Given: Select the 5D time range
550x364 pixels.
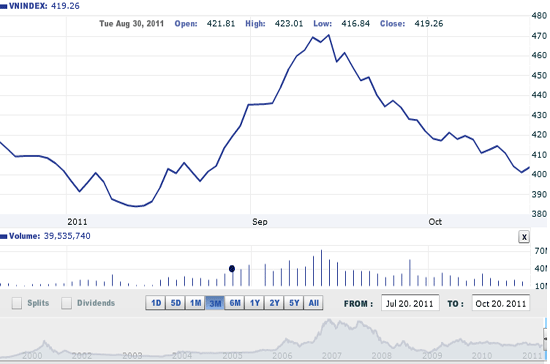Looking at the screenshot, I should pyautogui.click(x=175, y=303).
